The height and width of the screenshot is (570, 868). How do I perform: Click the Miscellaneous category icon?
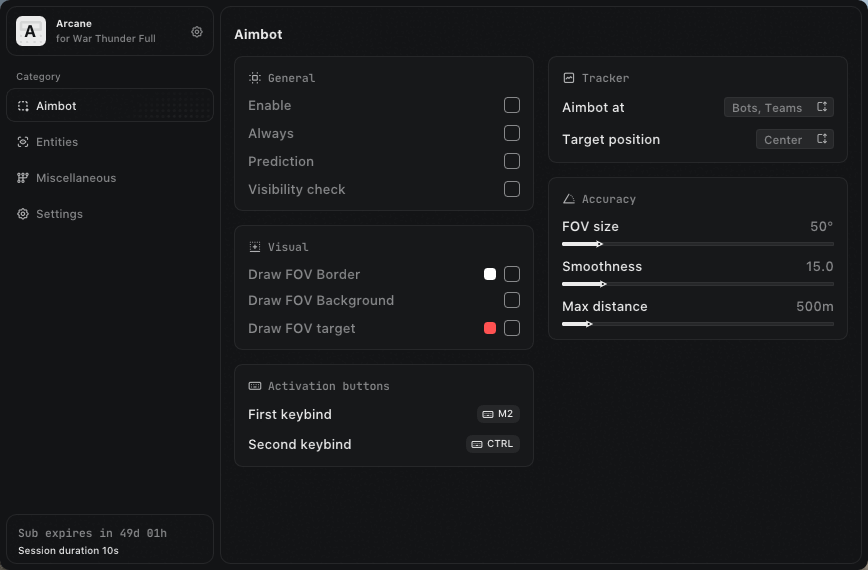click(23, 178)
